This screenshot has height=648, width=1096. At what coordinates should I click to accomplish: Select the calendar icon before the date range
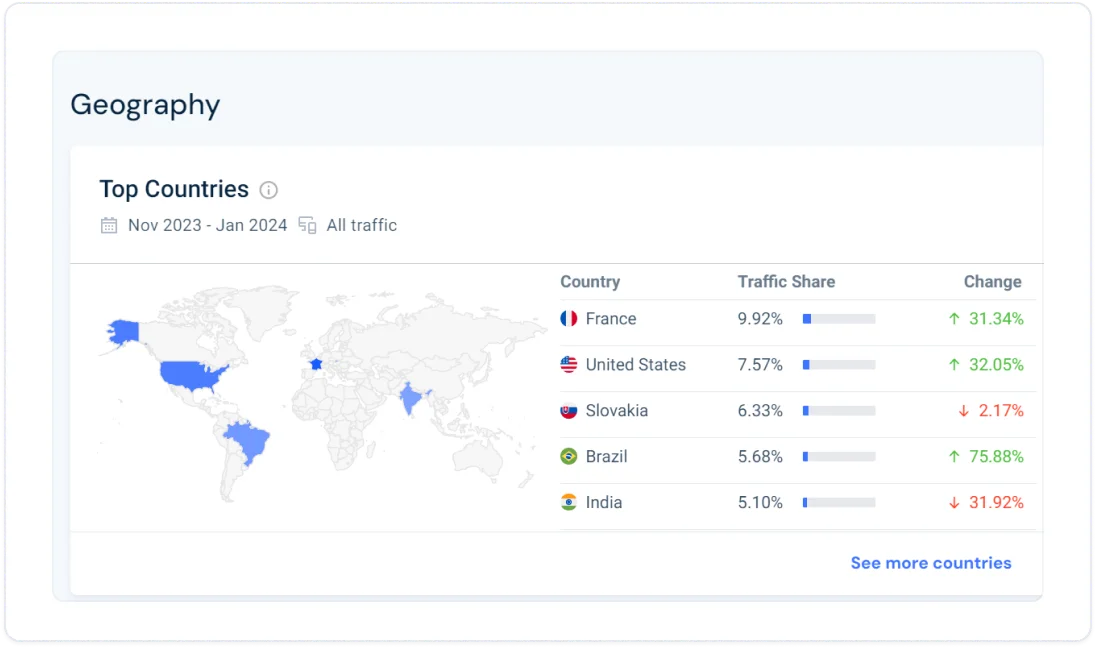(x=108, y=225)
